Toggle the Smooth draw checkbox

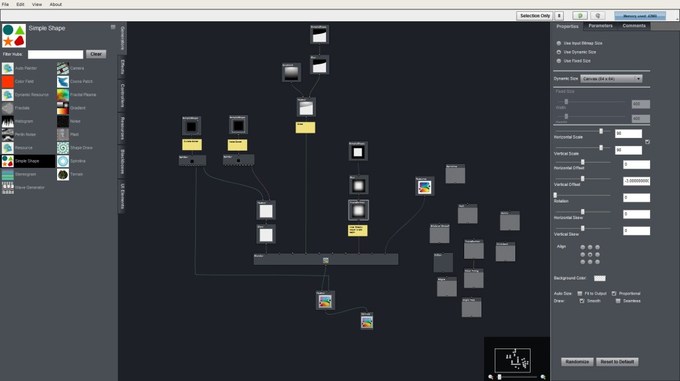pos(582,301)
